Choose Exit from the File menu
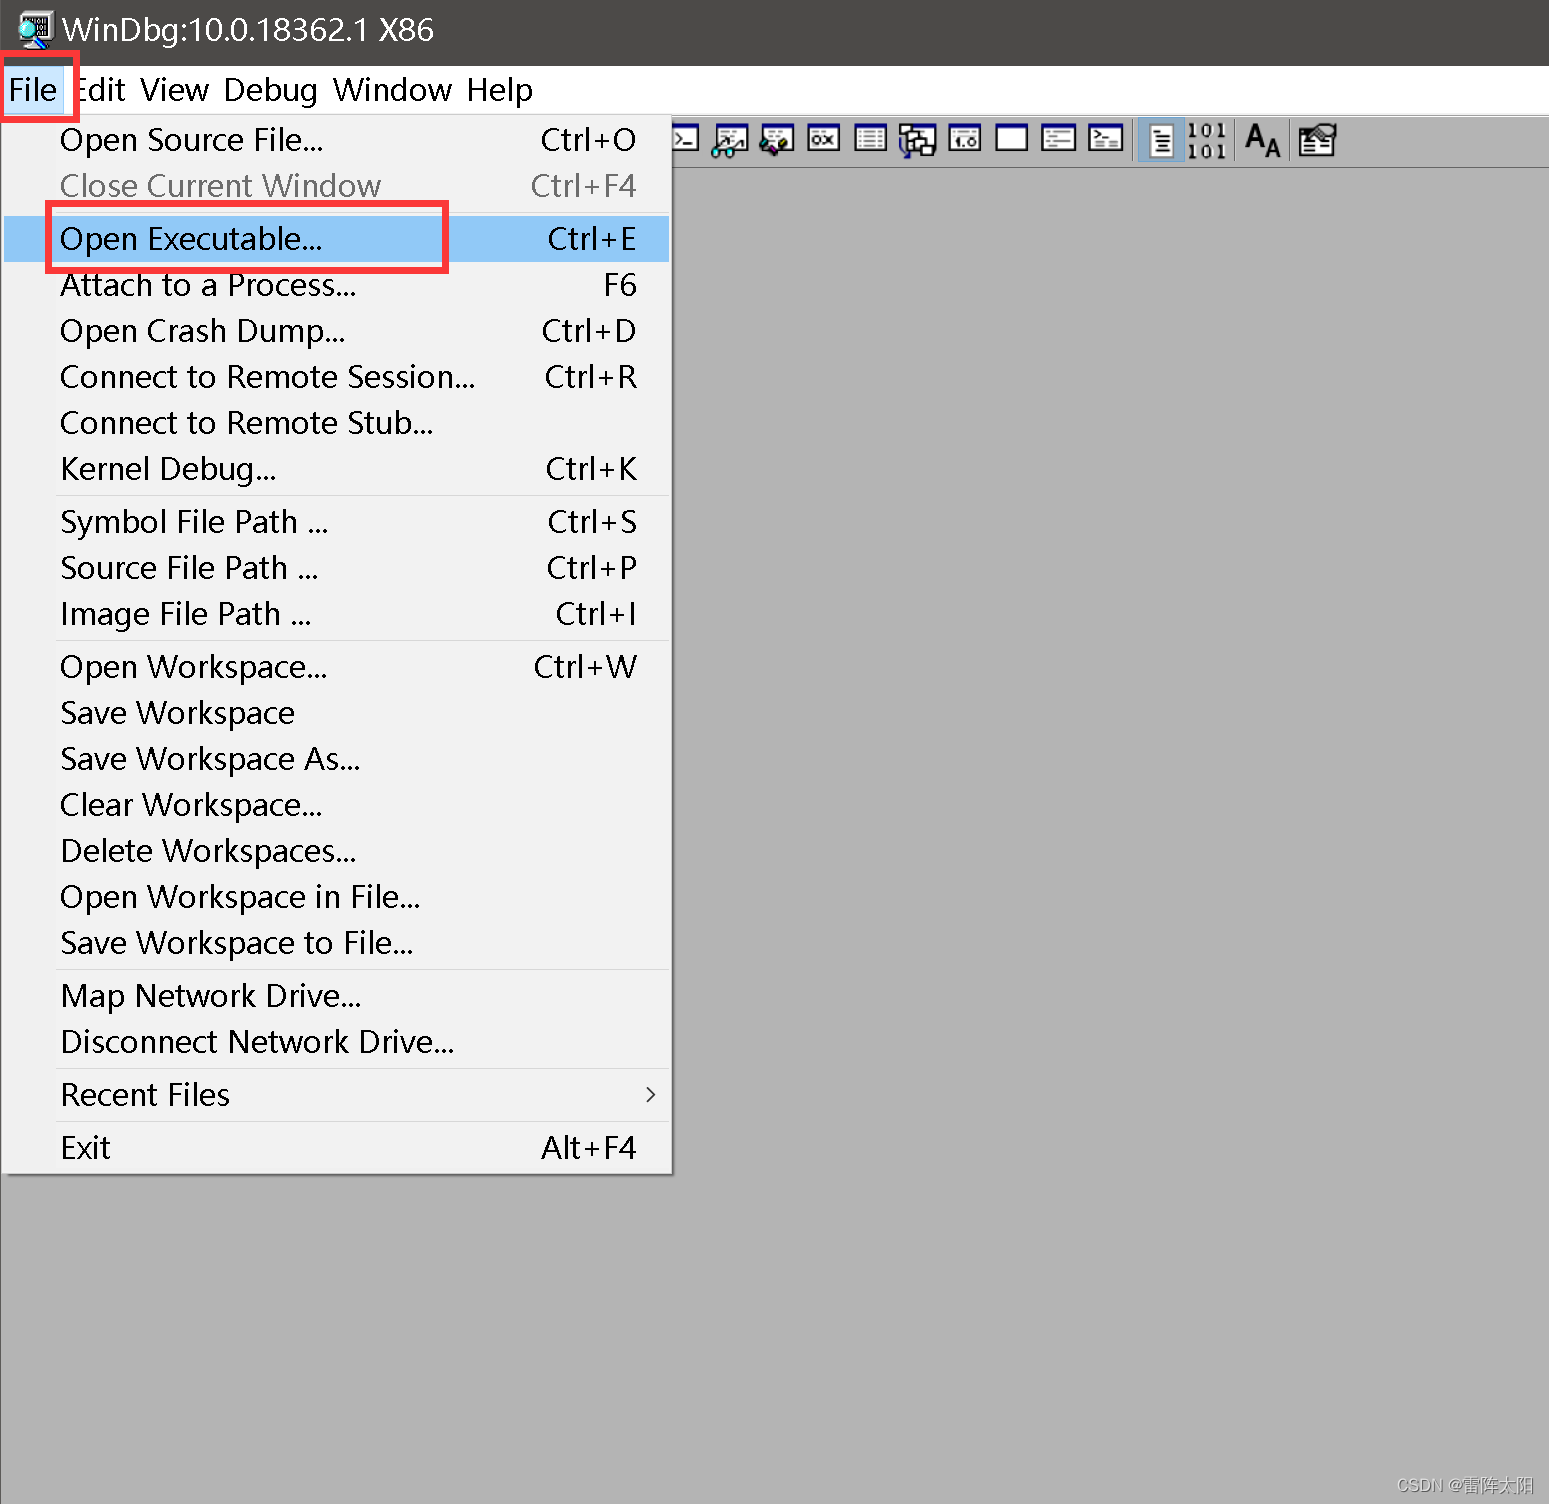 [x=336, y=1148]
